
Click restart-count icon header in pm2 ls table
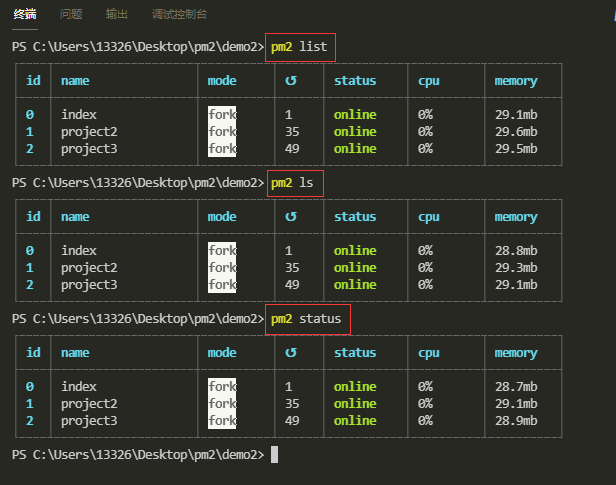coord(291,216)
